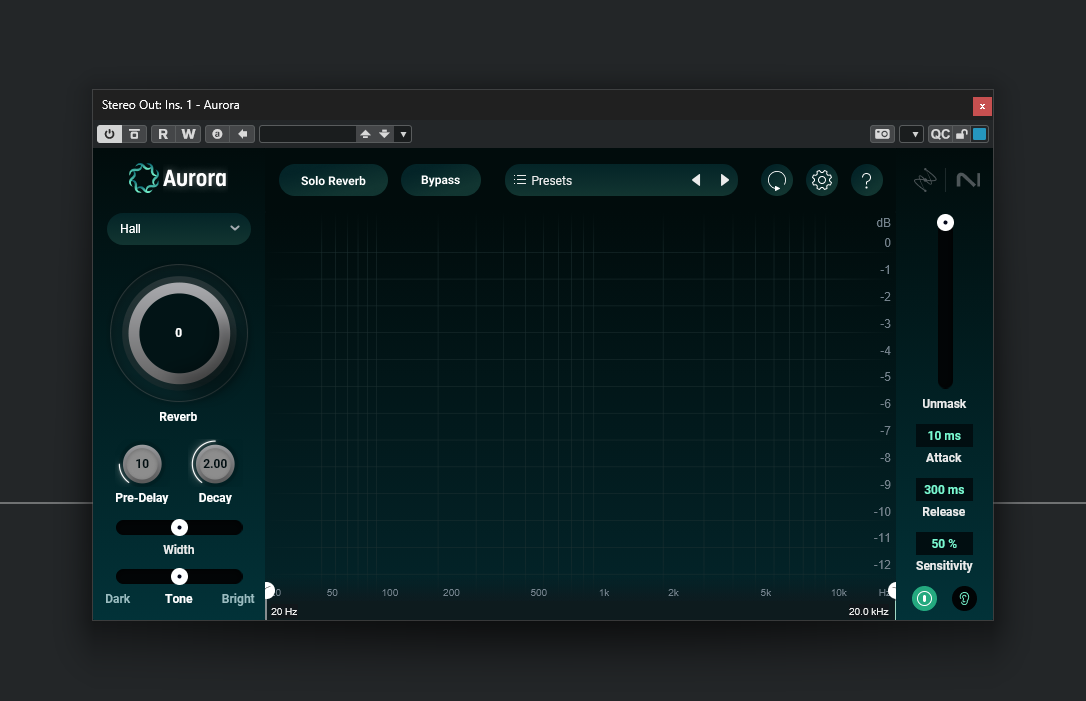The height and width of the screenshot is (701, 1086).
Task: Click the QC quick controls button
Action: click(x=940, y=133)
